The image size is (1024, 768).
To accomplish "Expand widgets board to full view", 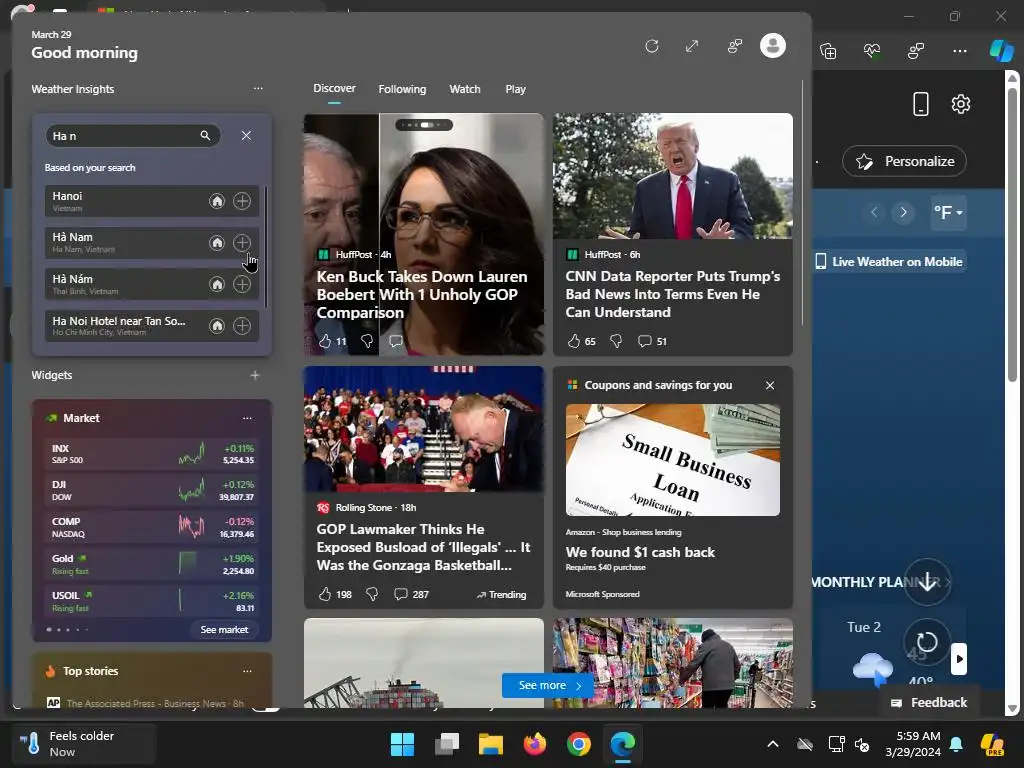I will [x=692, y=46].
